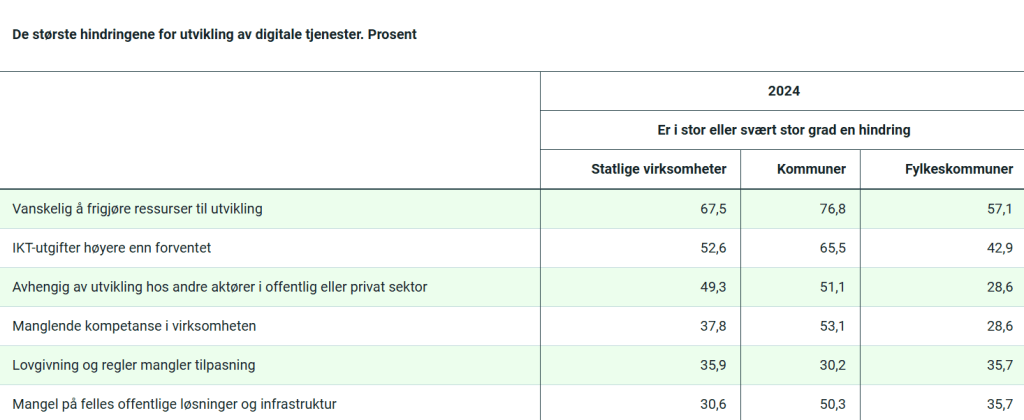Click the 57,1 value cell
1024x420 pixels.
(x=1000, y=209)
